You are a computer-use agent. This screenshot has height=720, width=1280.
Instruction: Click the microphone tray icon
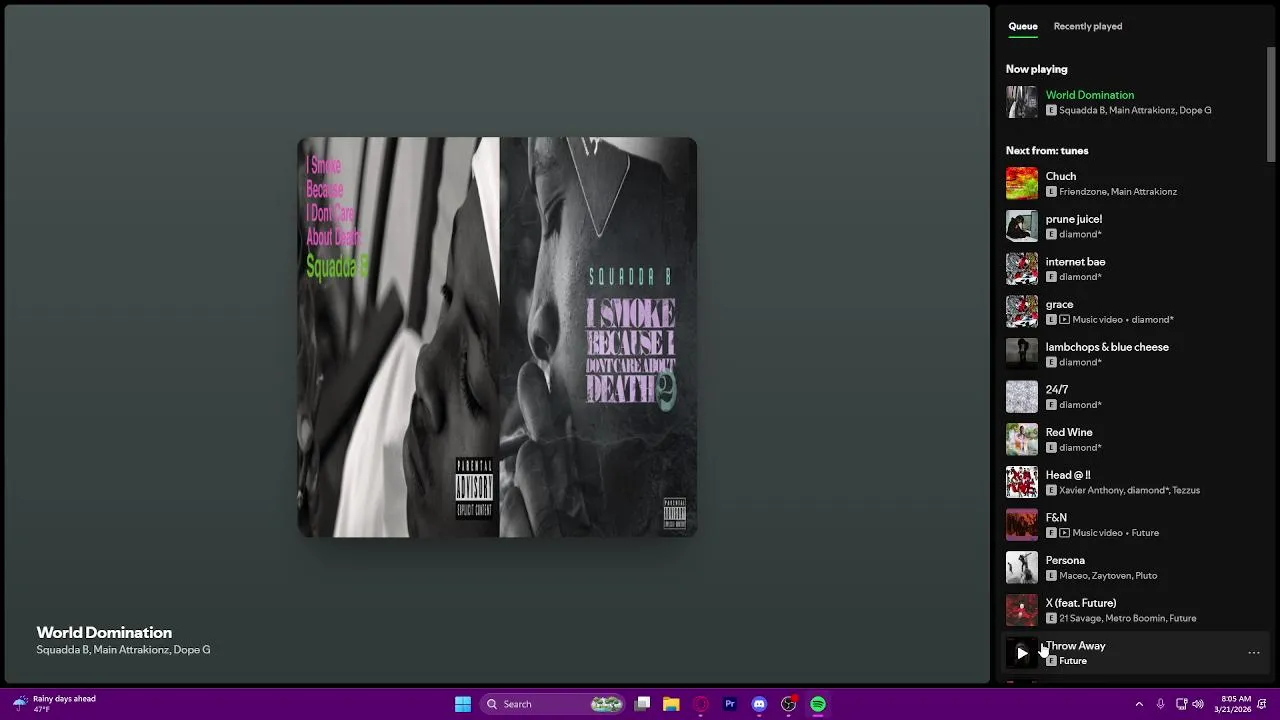tap(1160, 704)
